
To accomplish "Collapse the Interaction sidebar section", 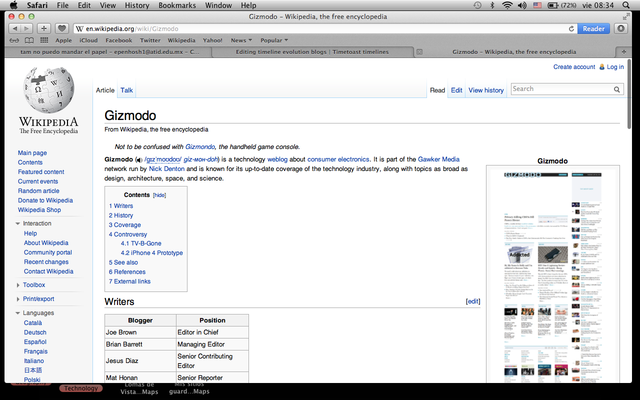I will [x=18, y=224].
